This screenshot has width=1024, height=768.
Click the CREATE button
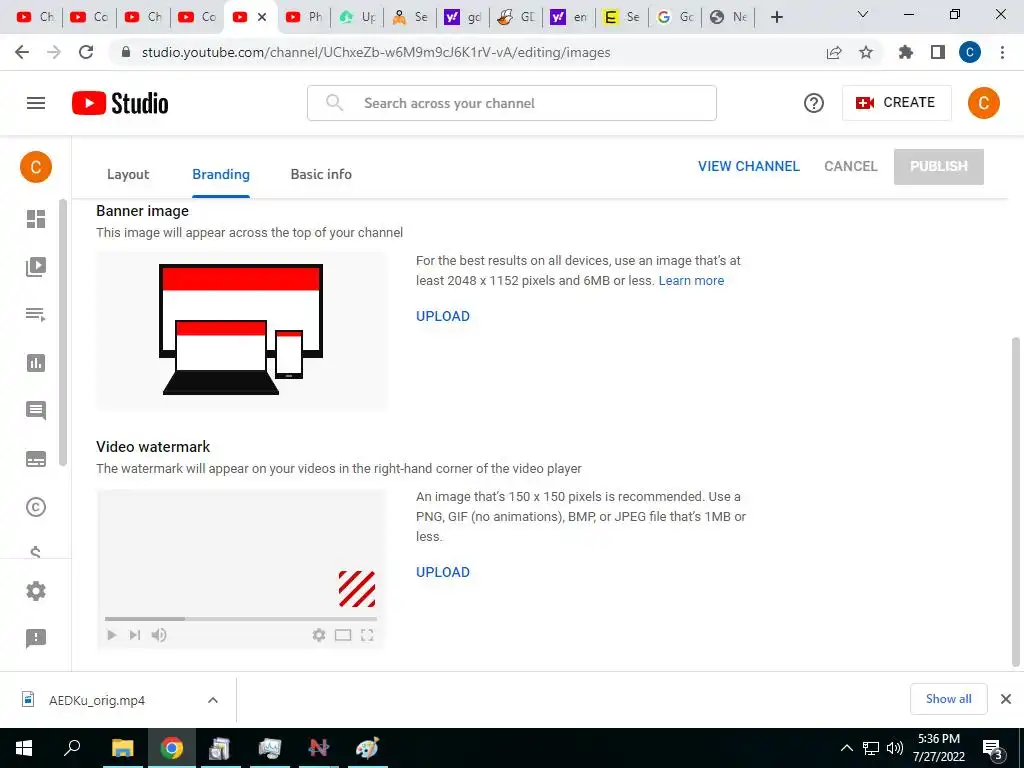(896, 103)
